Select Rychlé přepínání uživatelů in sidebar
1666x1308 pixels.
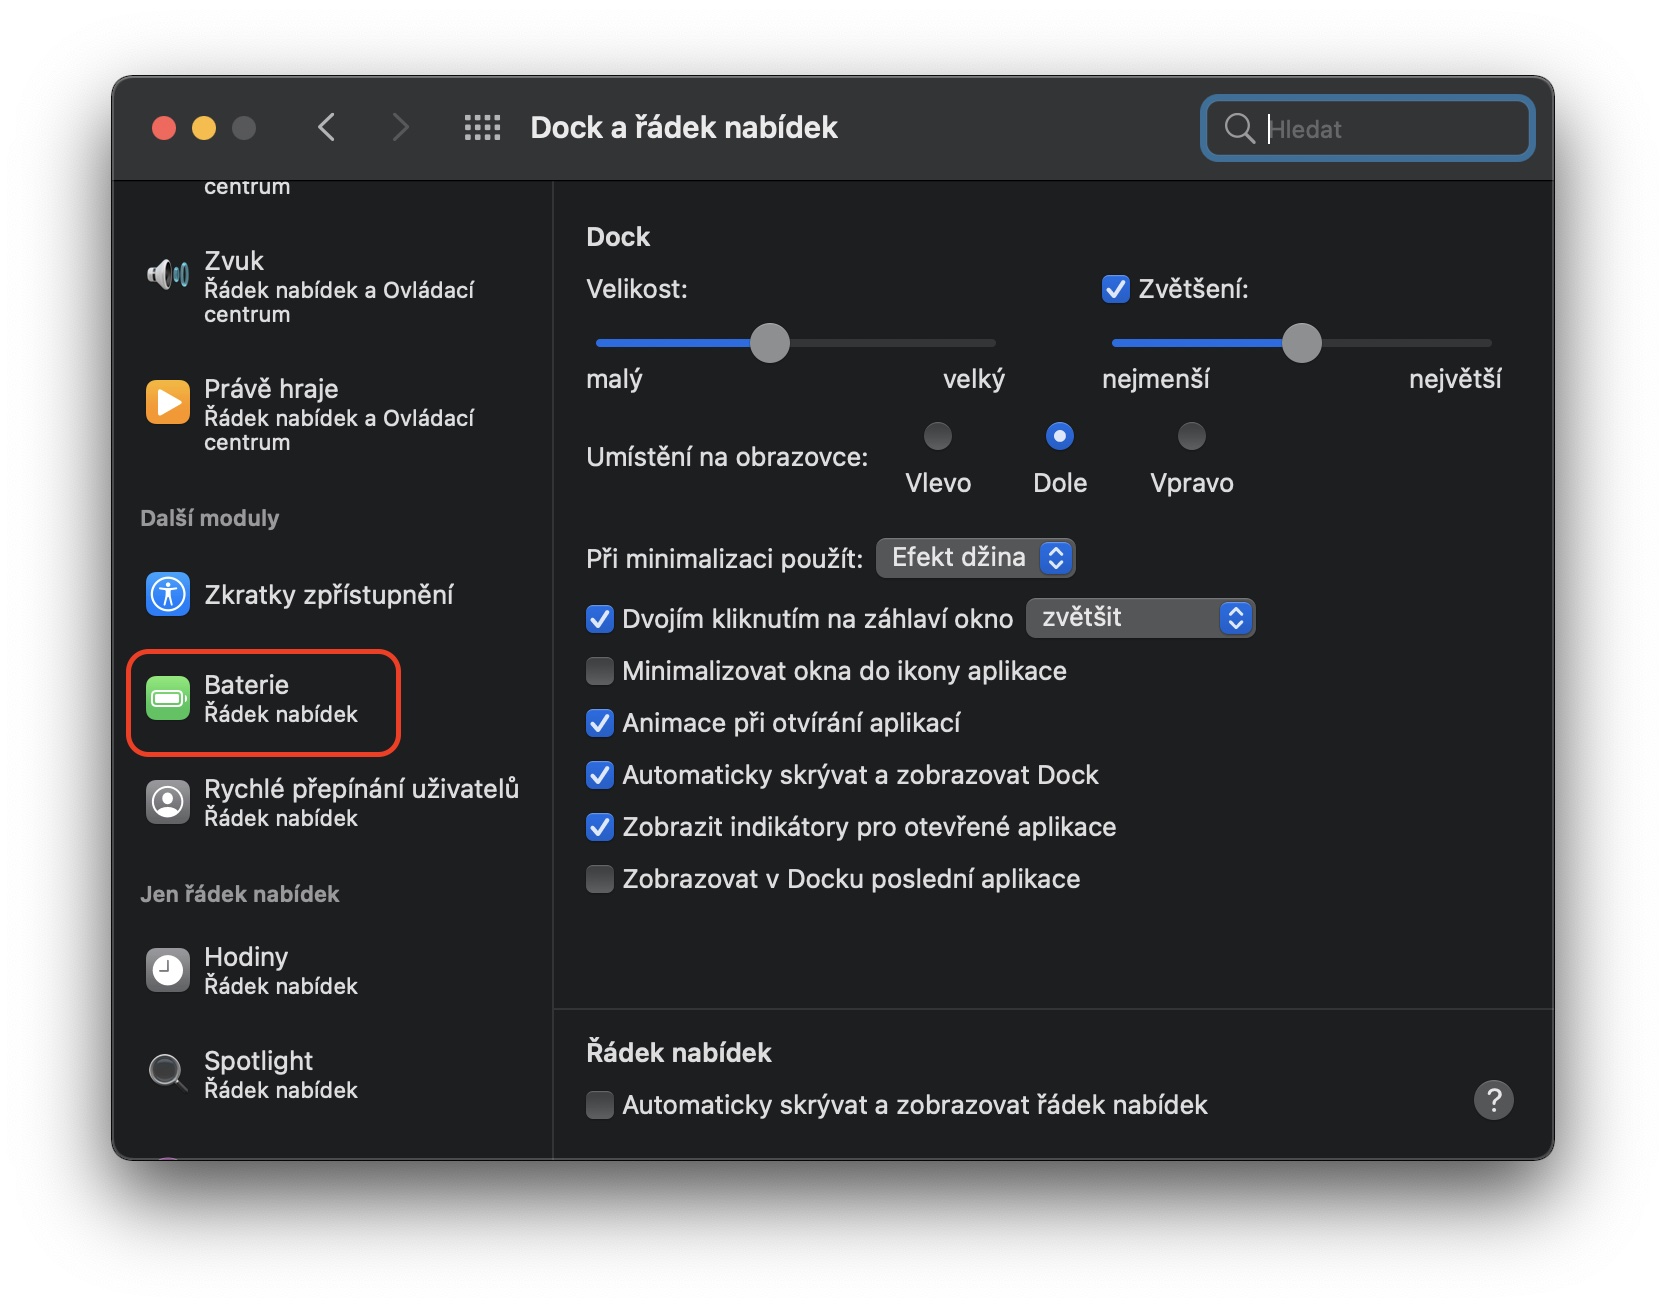pyautogui.click(x=332, y=802)
